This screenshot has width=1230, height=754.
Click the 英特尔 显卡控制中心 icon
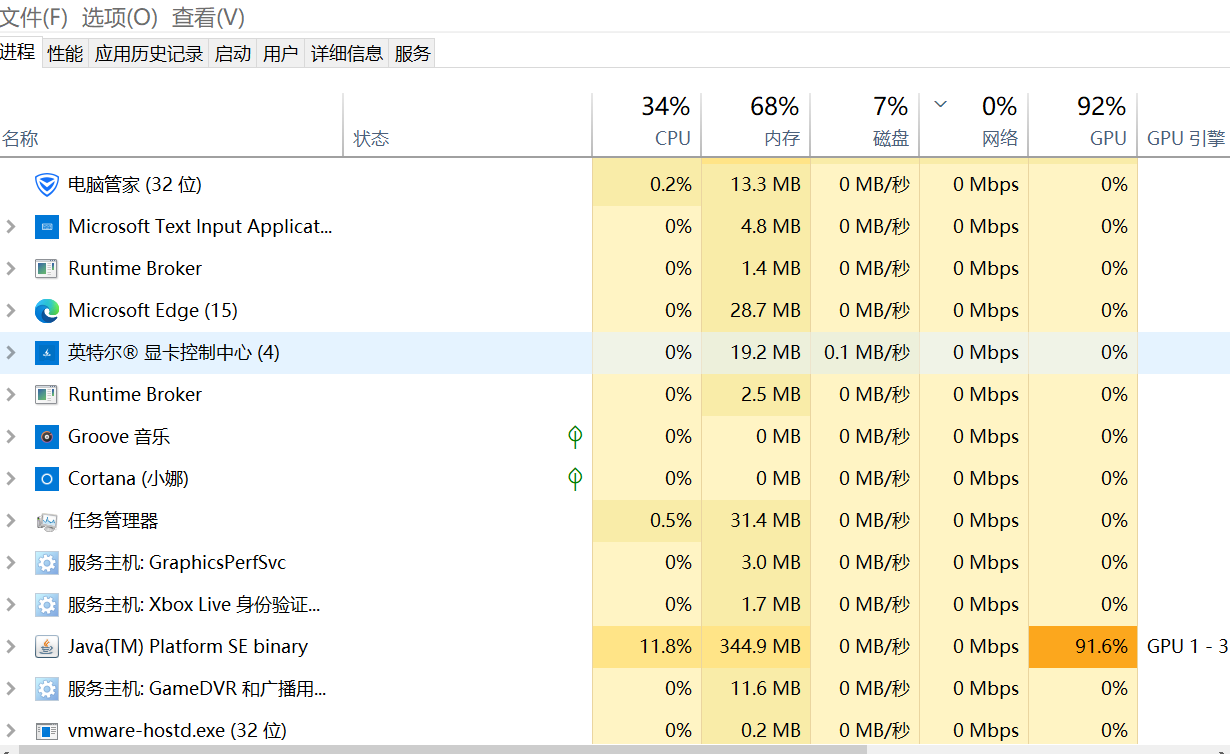47,353
